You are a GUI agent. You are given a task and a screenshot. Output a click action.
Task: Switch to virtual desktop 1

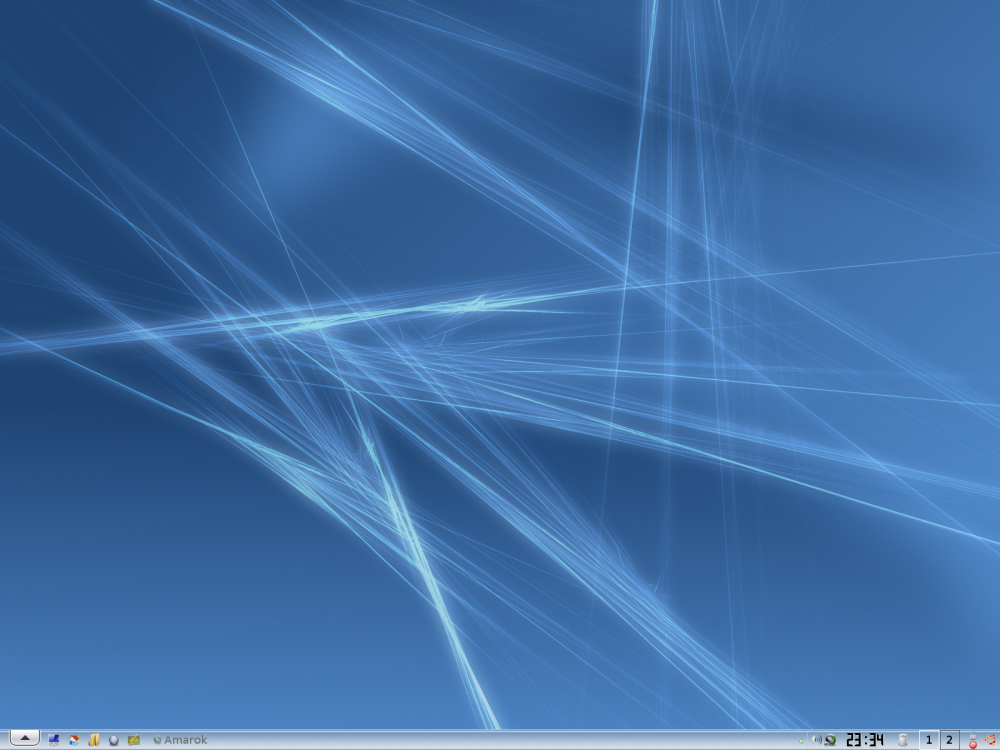[929, 740]
